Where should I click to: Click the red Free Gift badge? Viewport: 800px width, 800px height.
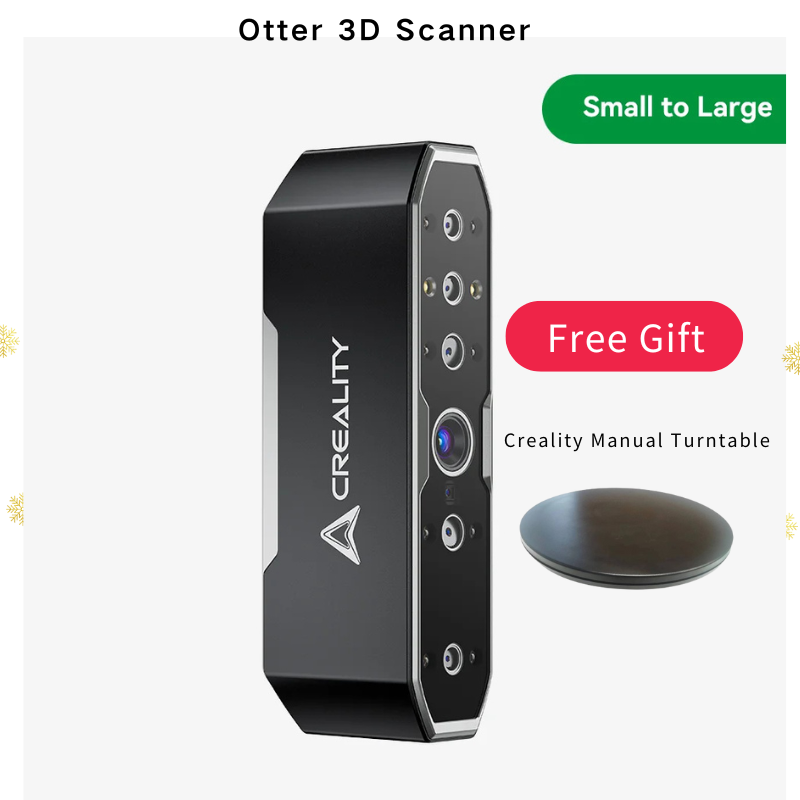[x=624, y=336]
